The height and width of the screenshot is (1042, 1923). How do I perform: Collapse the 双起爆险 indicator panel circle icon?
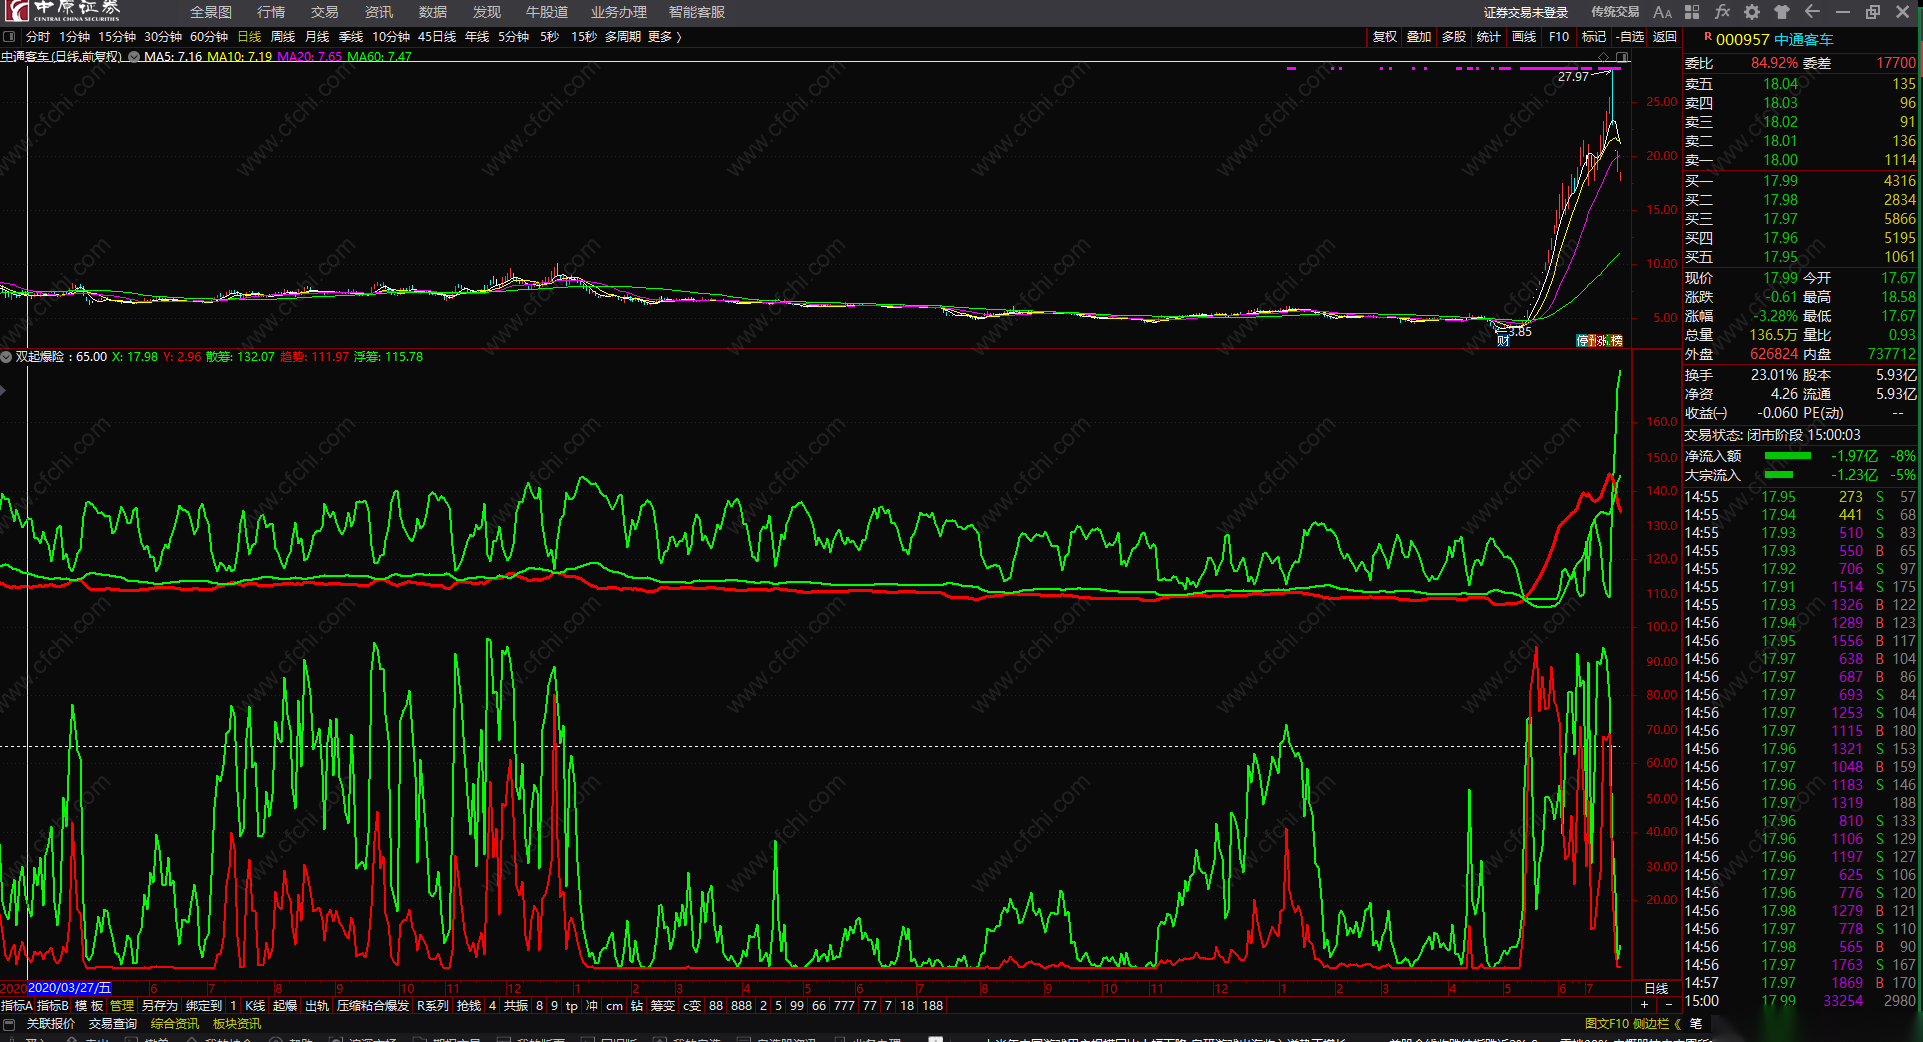click(6, 357)
